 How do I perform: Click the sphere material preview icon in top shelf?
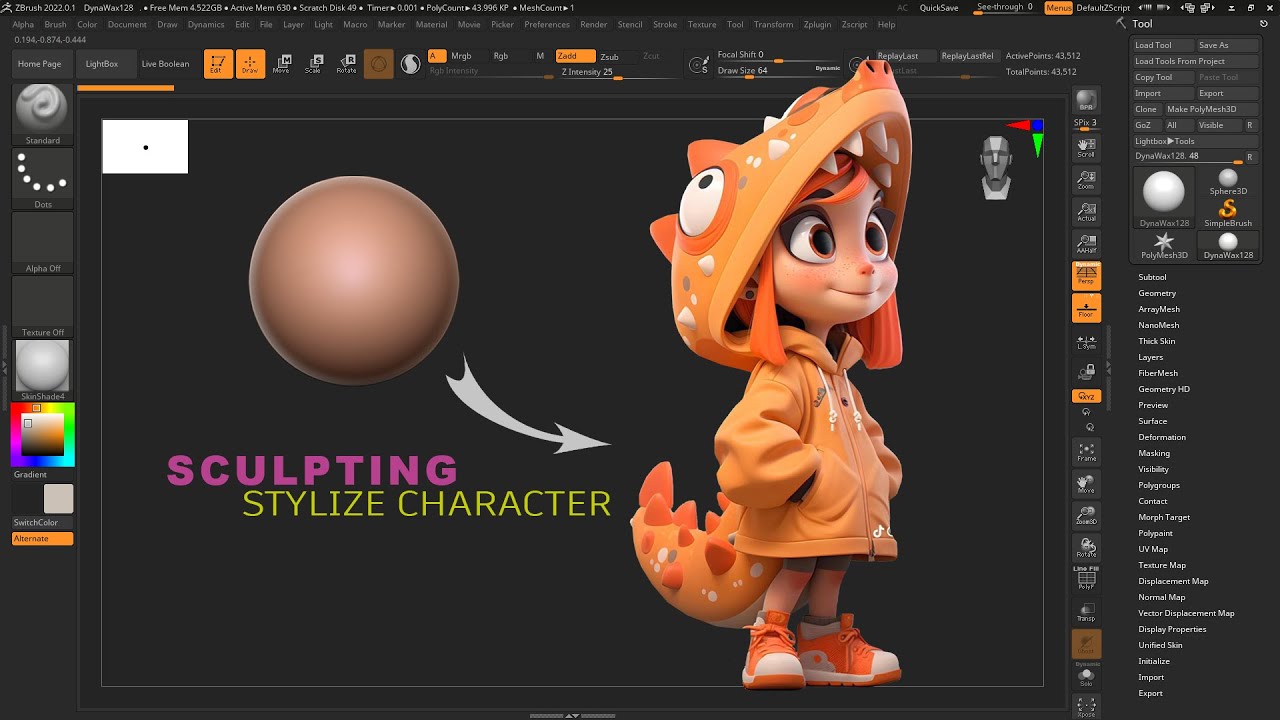(x=378, y=64)
